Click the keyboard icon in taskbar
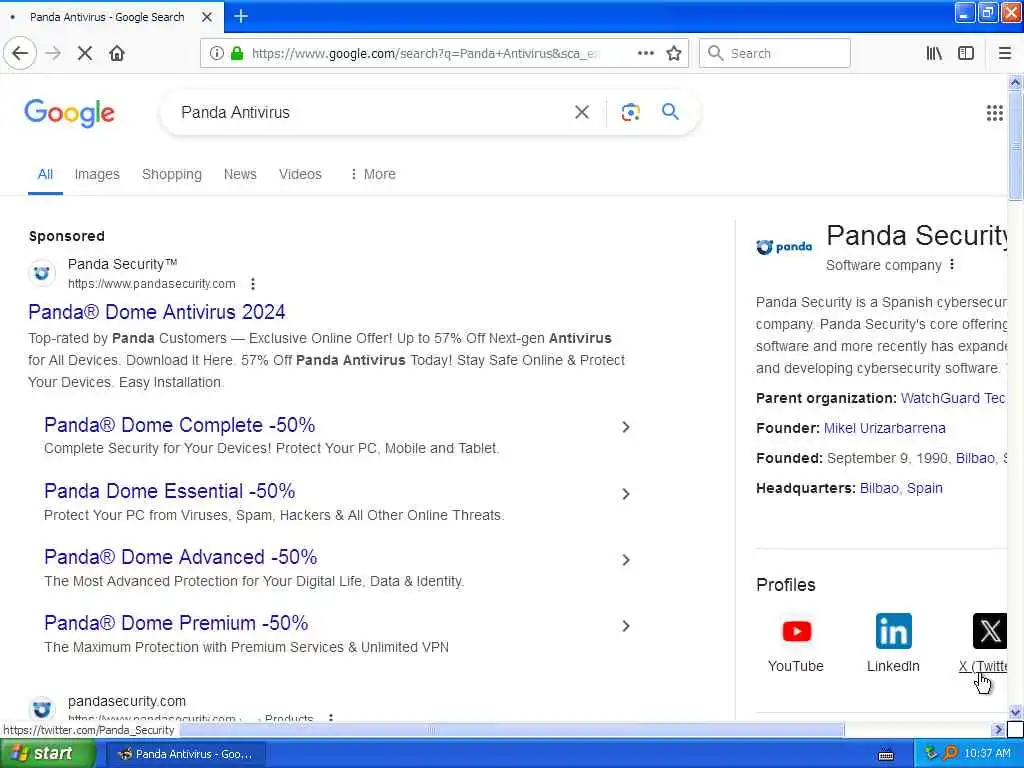The height and width of the screenshot is (768, 1024). (886, 755)
